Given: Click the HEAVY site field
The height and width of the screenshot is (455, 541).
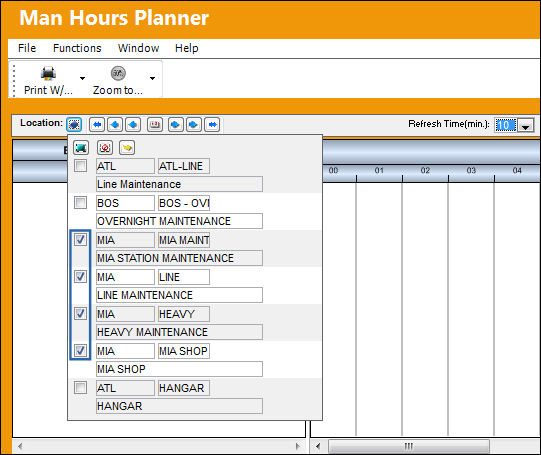Looking at the screenshot, I should (x=184, y=314).
